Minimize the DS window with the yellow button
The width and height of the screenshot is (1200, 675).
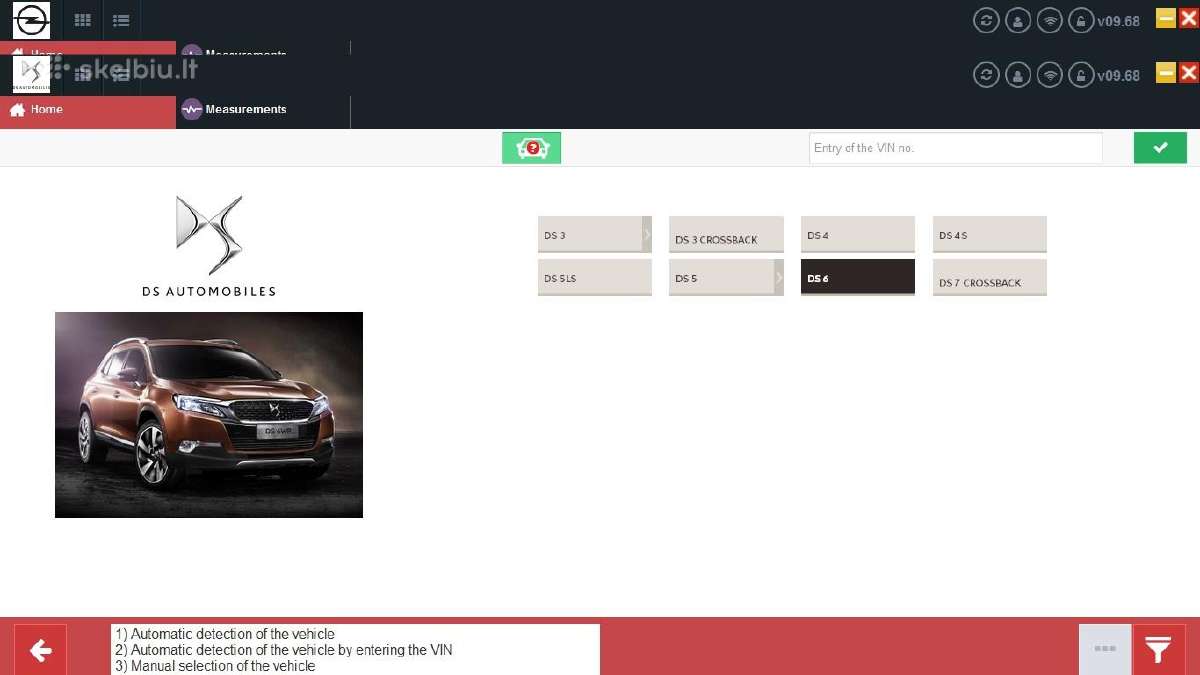[x=1166, y=72]
